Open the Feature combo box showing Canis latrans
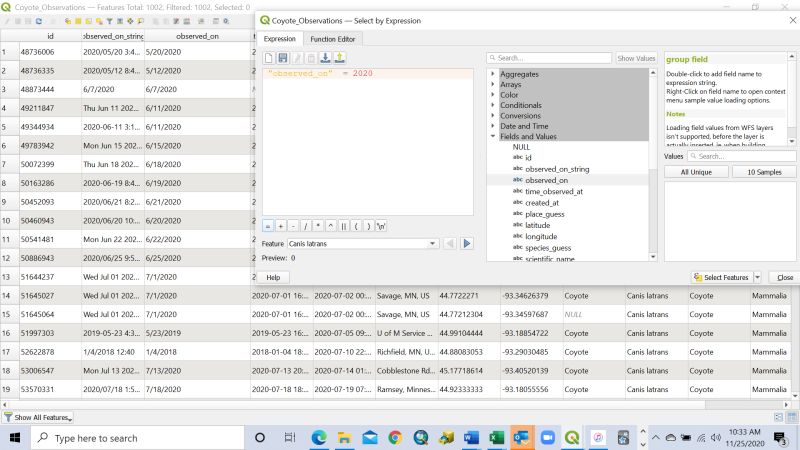Viewport: 800px width, 450px height. click(362, 243)
